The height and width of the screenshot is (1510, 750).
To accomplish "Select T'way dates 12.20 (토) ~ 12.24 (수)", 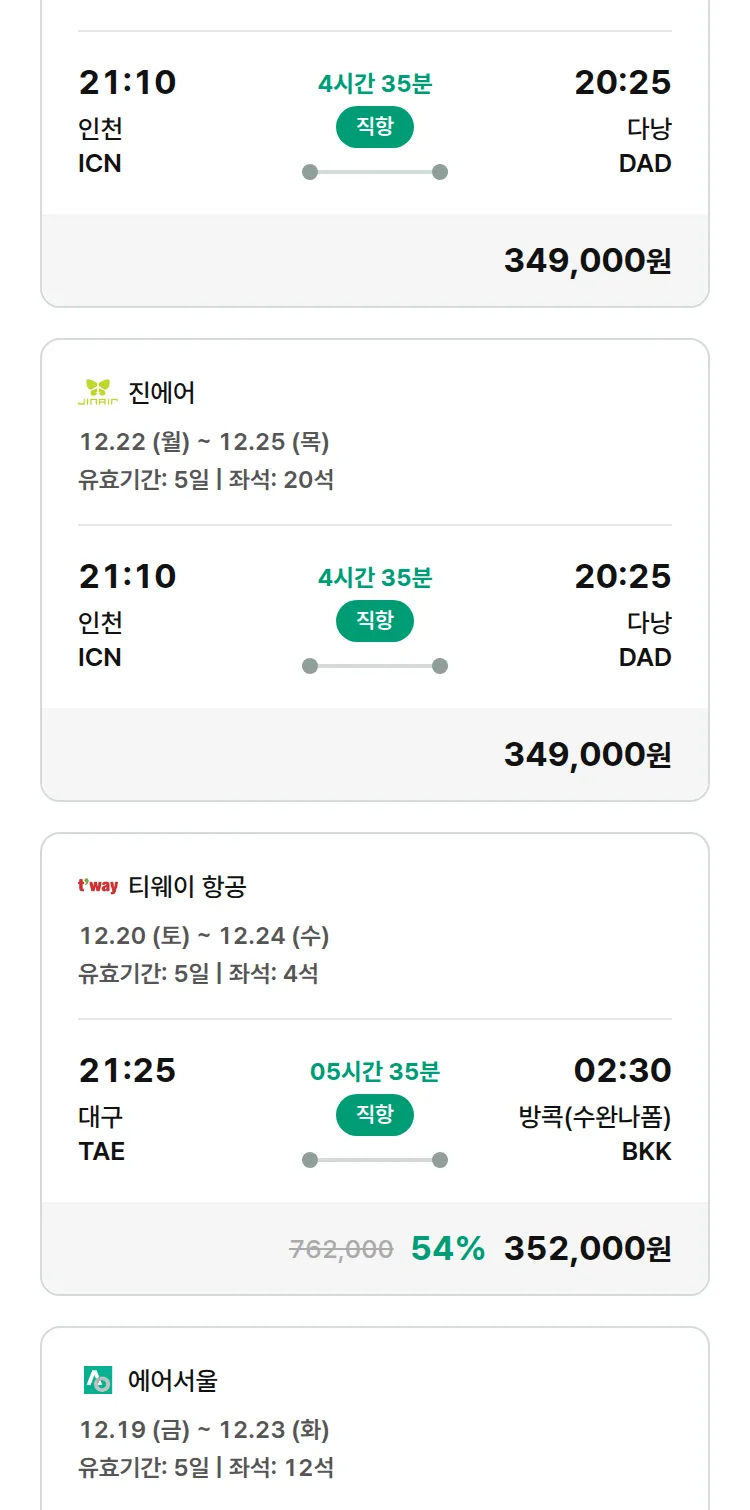I will point(204,936).
